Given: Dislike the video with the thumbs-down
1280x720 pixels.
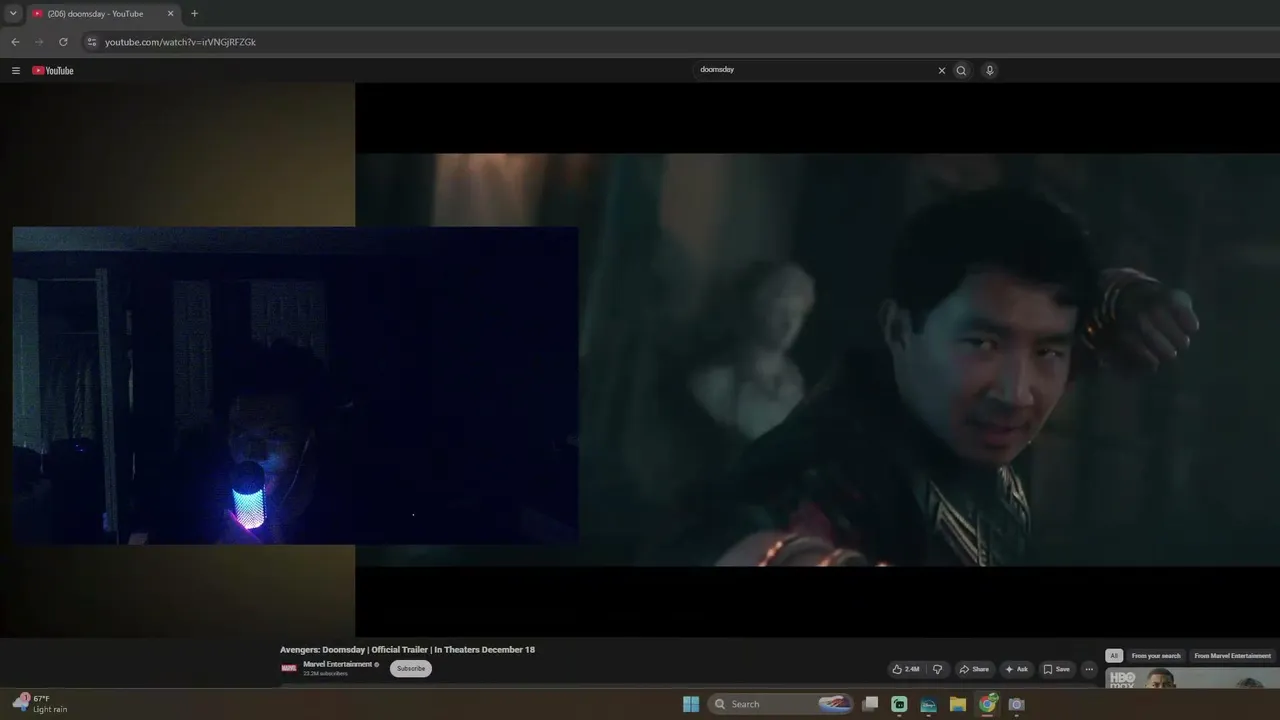Looking at the screenshot, I should point(937,669).
